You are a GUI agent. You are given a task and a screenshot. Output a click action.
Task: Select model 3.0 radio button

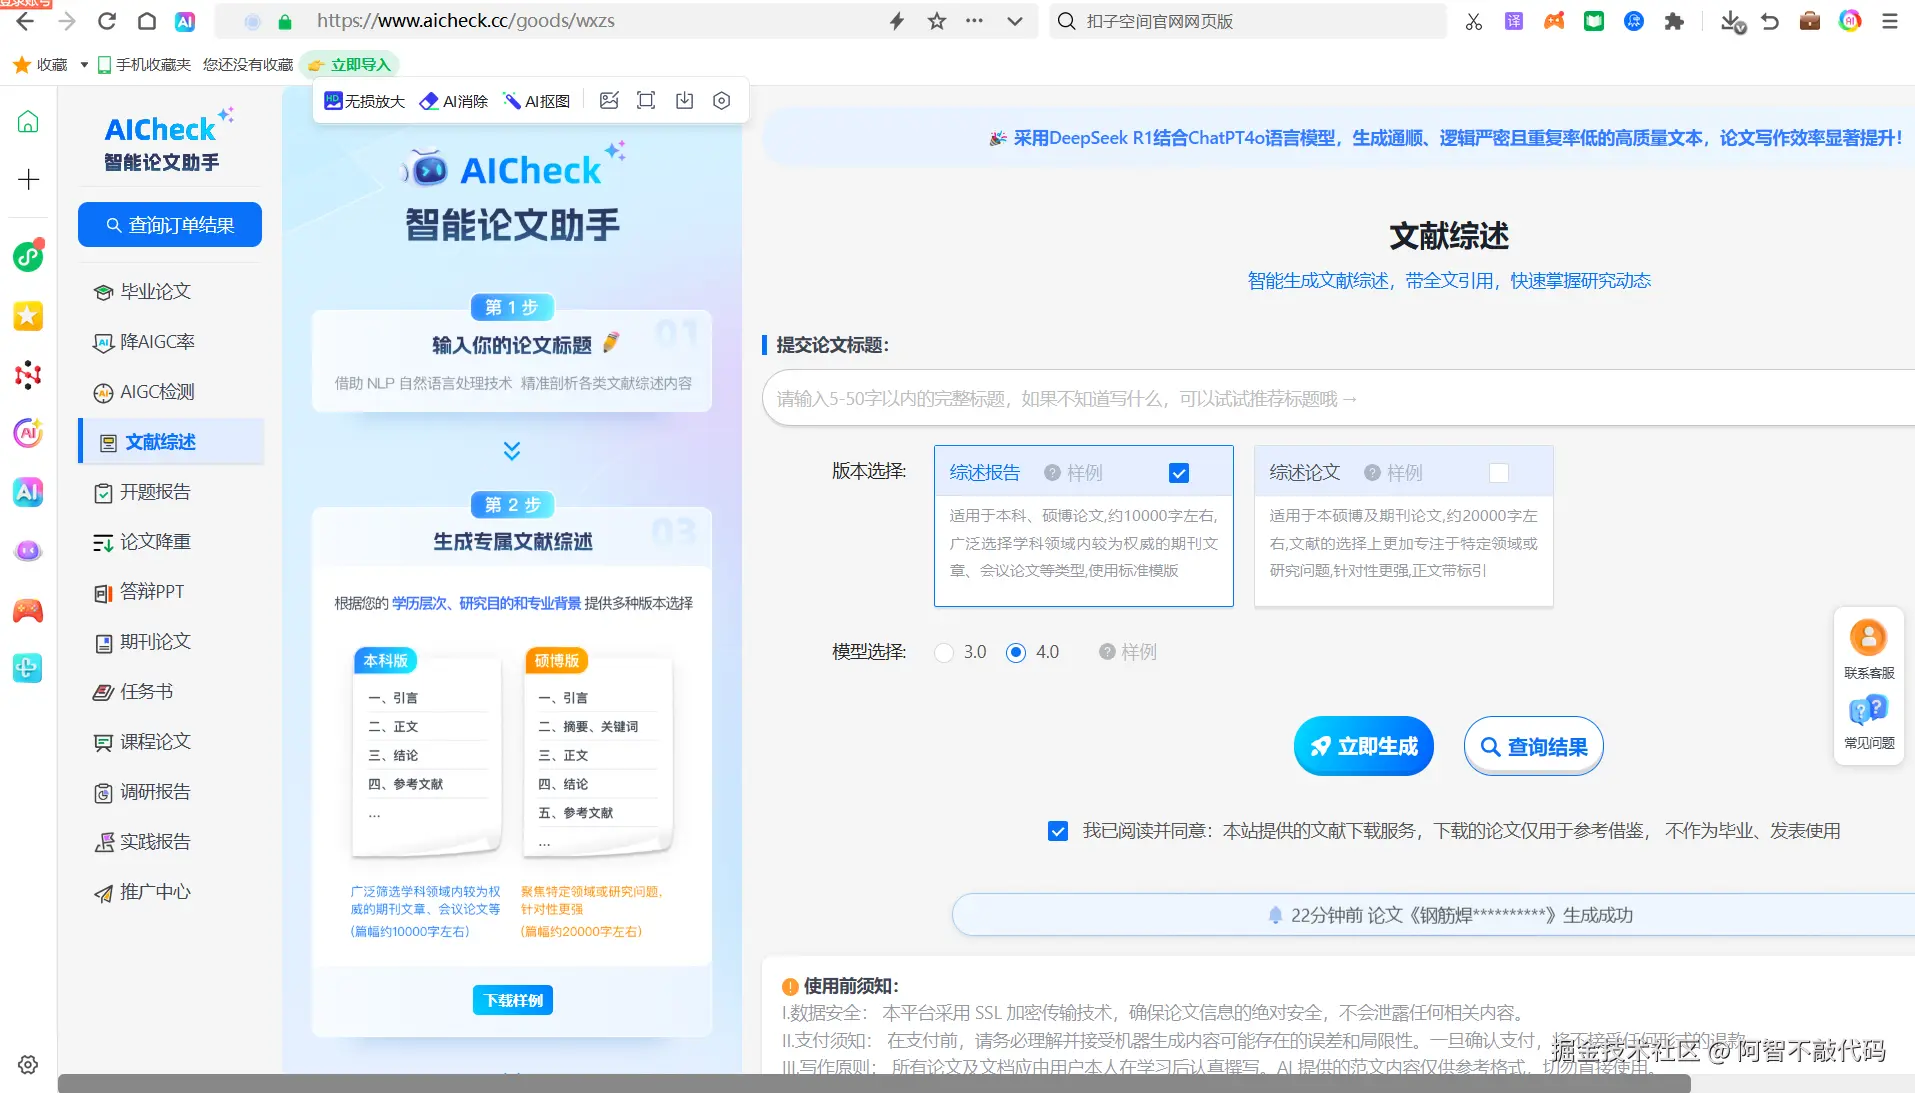pos(944,653)
